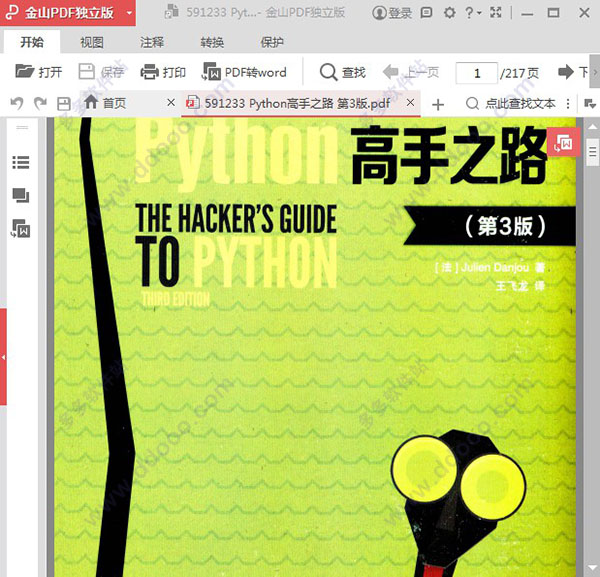Screen dimensions: 600x577
Task: Click the 保存 save button
Action: (101, 72)
